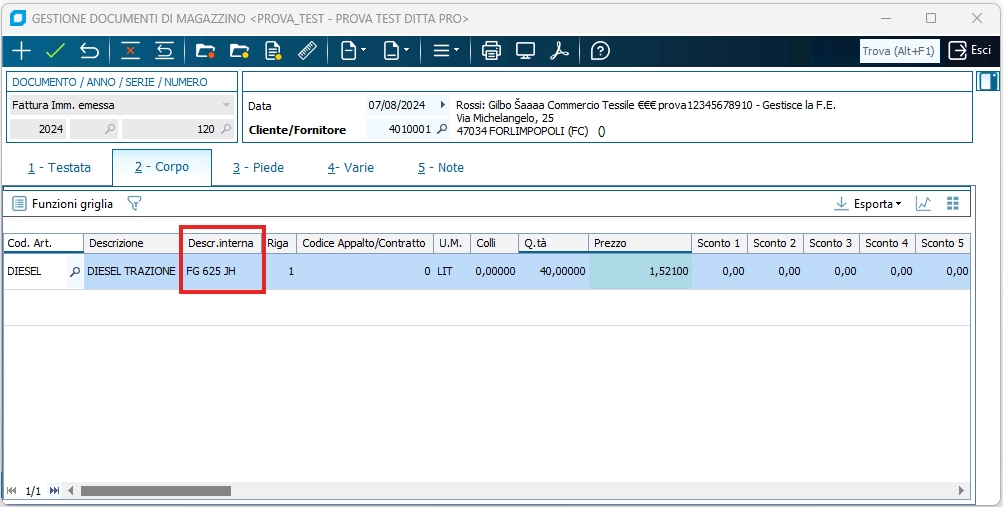Click U.M. column header
Screen dimensions: 1003x507
452,243
